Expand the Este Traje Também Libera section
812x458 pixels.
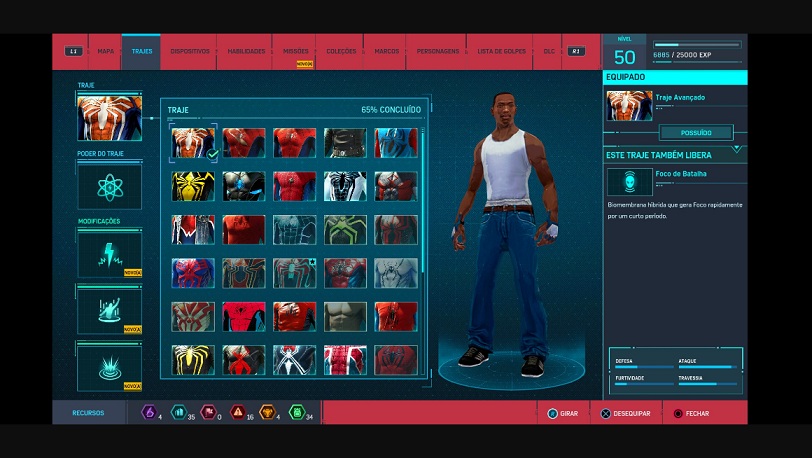[x=736, y=150]
